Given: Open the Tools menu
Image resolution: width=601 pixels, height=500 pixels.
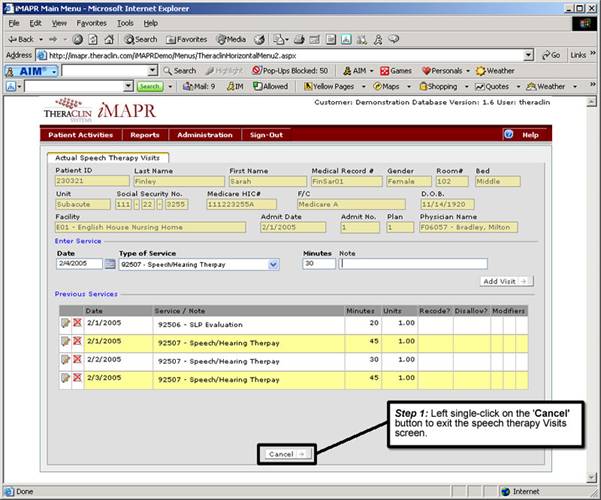Looking at the screenshot, I should click(125, 23).
